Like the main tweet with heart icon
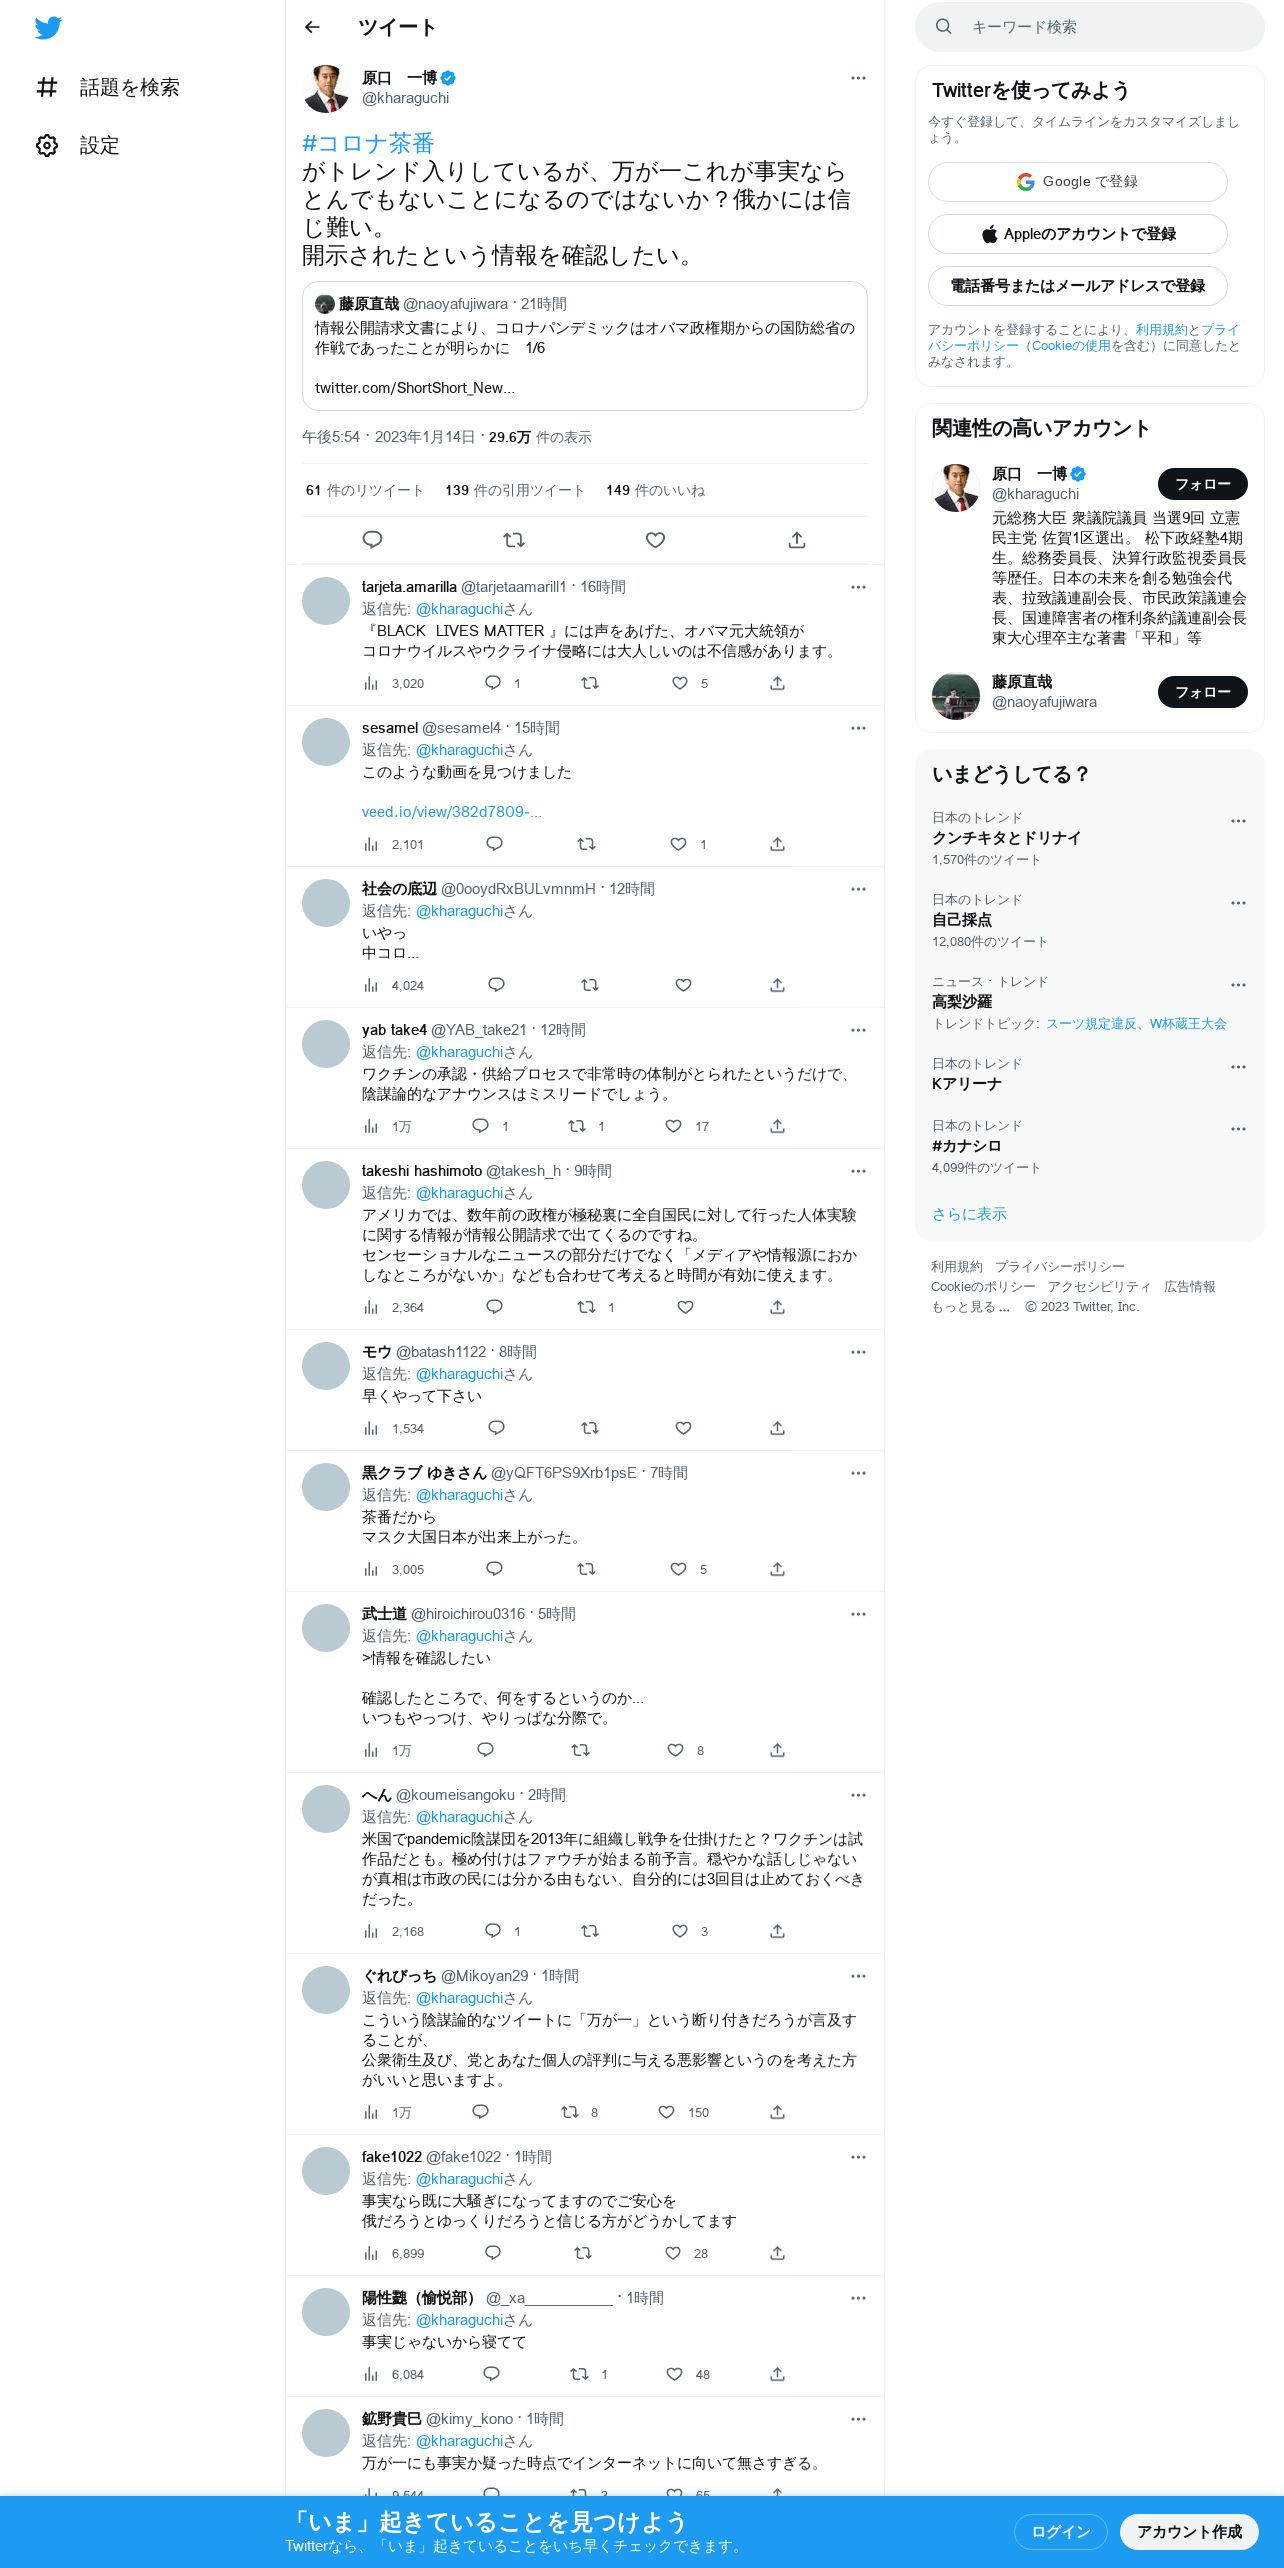This screenshot has height=2568, width=1284. (x=655, y=540)
